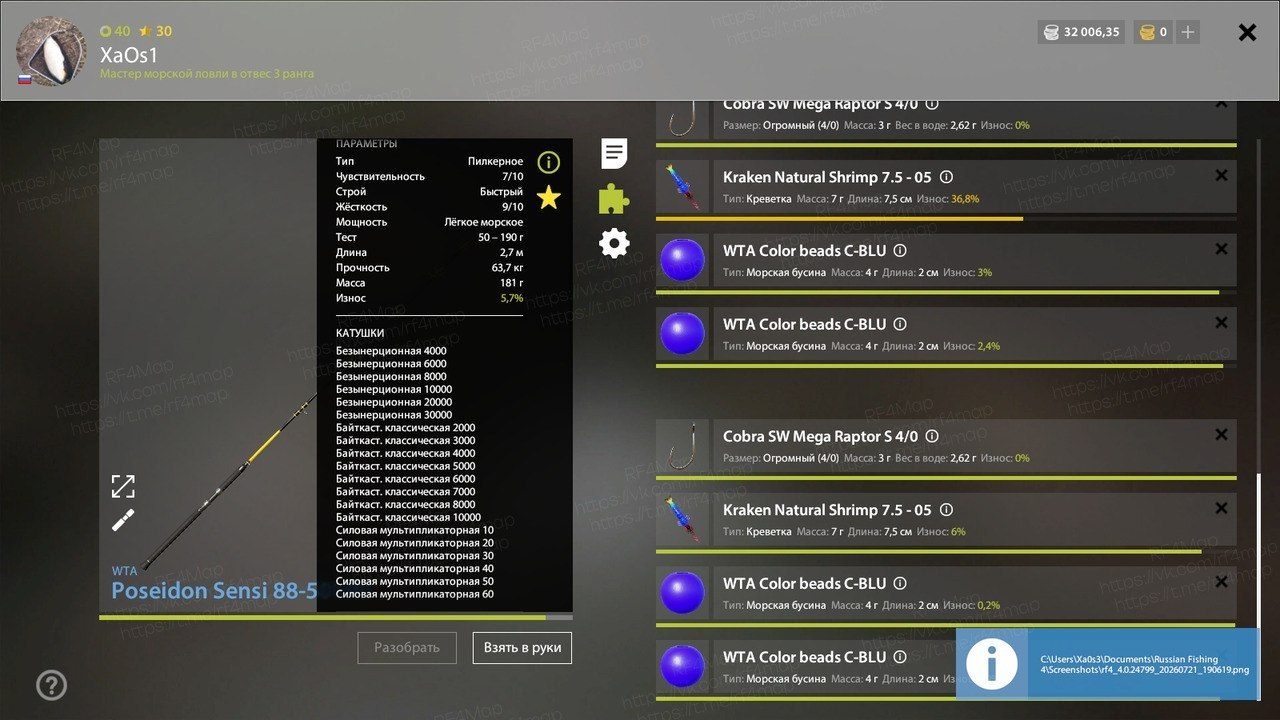
Task: Open the gear settings tab icon
Action: pyautogui.click(x=614, y=243)
